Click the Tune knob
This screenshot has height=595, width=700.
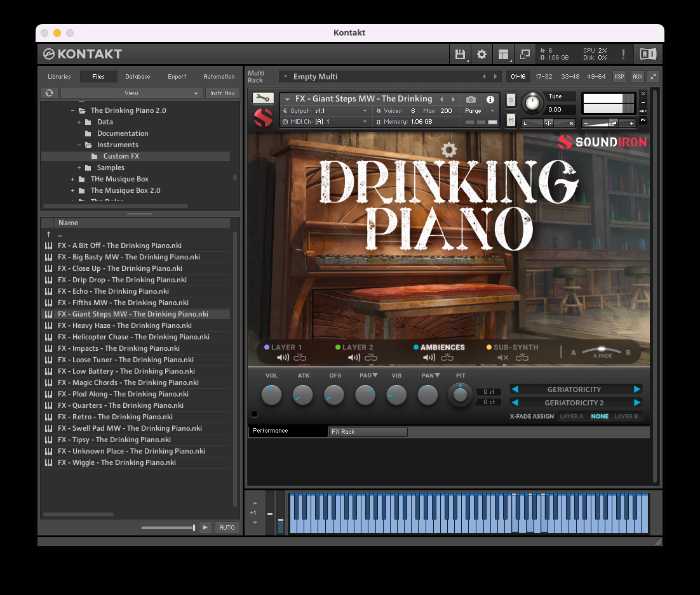click(x=532, y=102)
